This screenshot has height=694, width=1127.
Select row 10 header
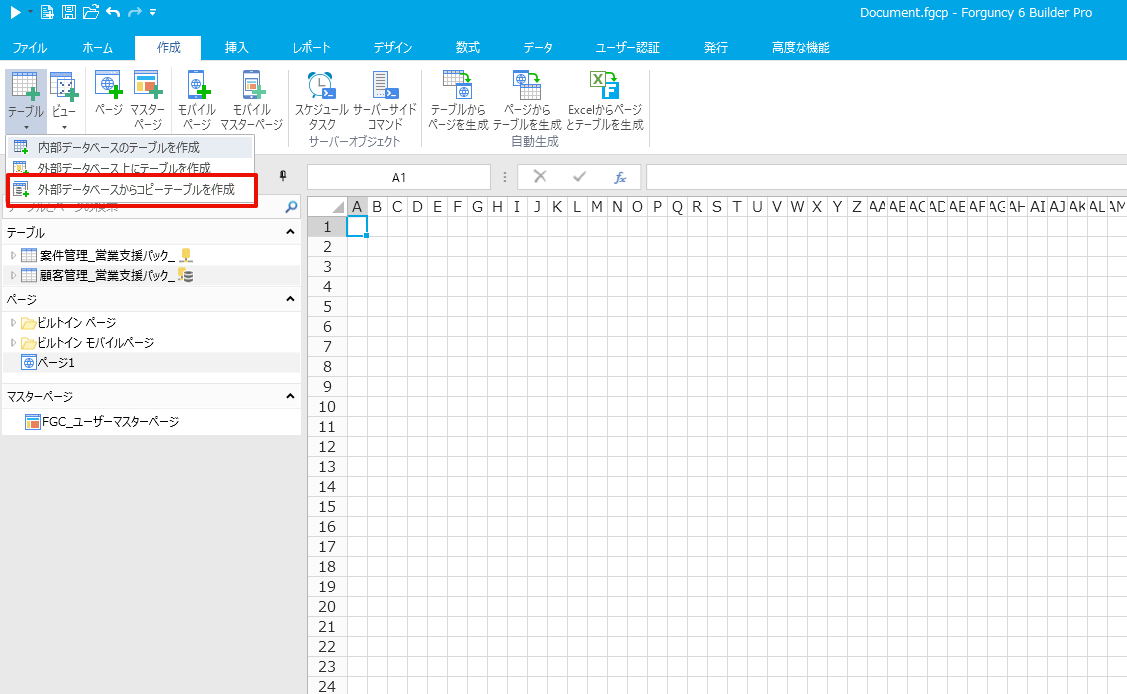point(327,407)
